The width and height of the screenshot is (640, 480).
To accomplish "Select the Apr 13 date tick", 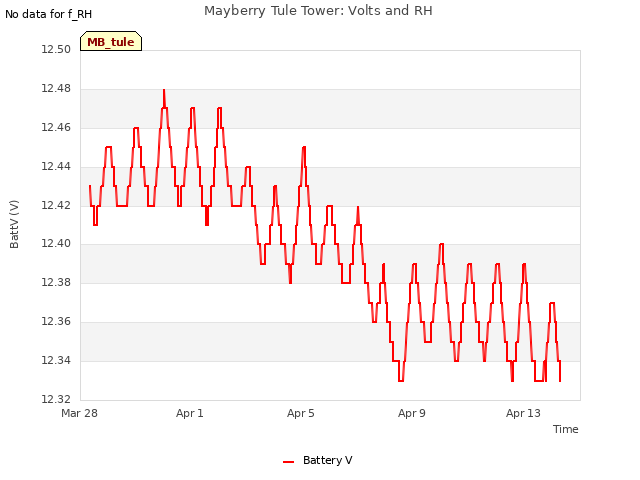I will click(x=523, y=413).
